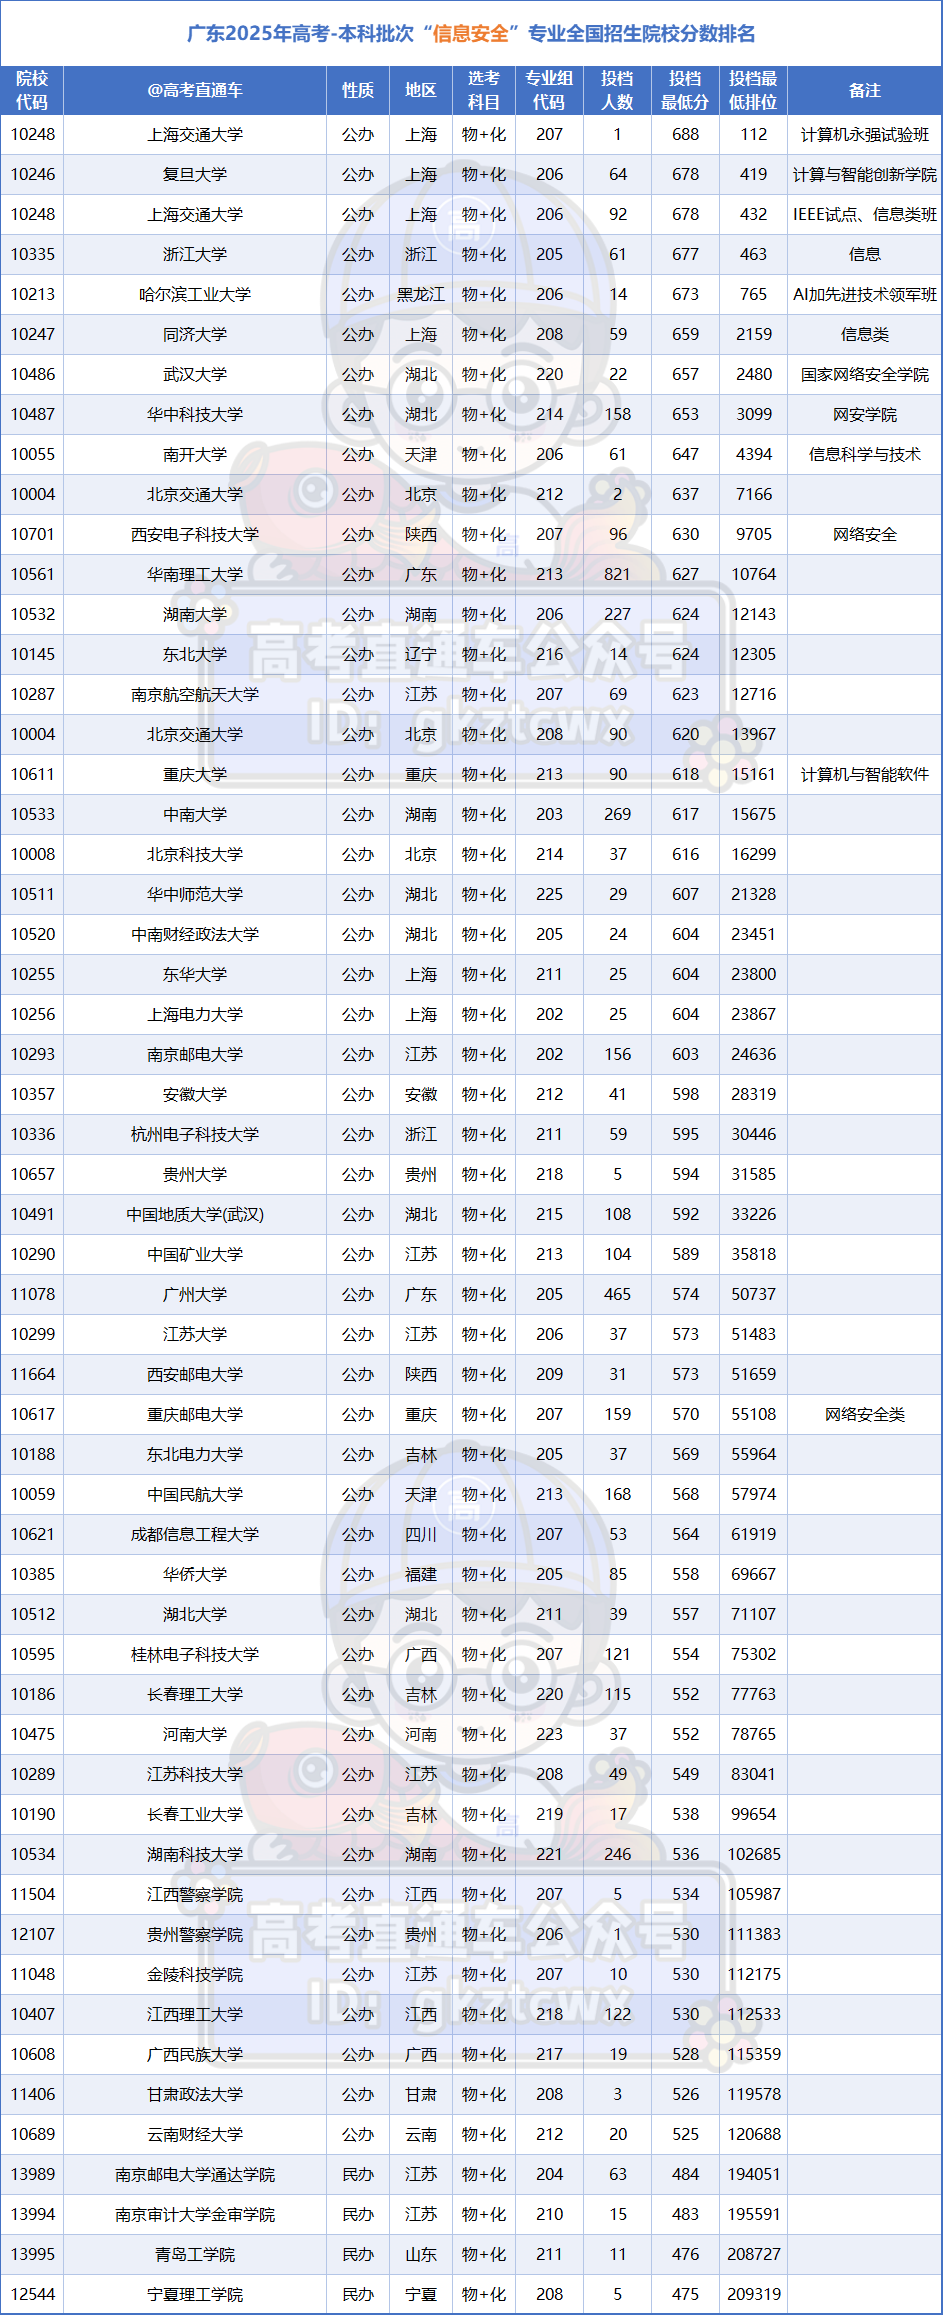
Task: Click the 同济大学 school name
Action: [x=195, y=334]
